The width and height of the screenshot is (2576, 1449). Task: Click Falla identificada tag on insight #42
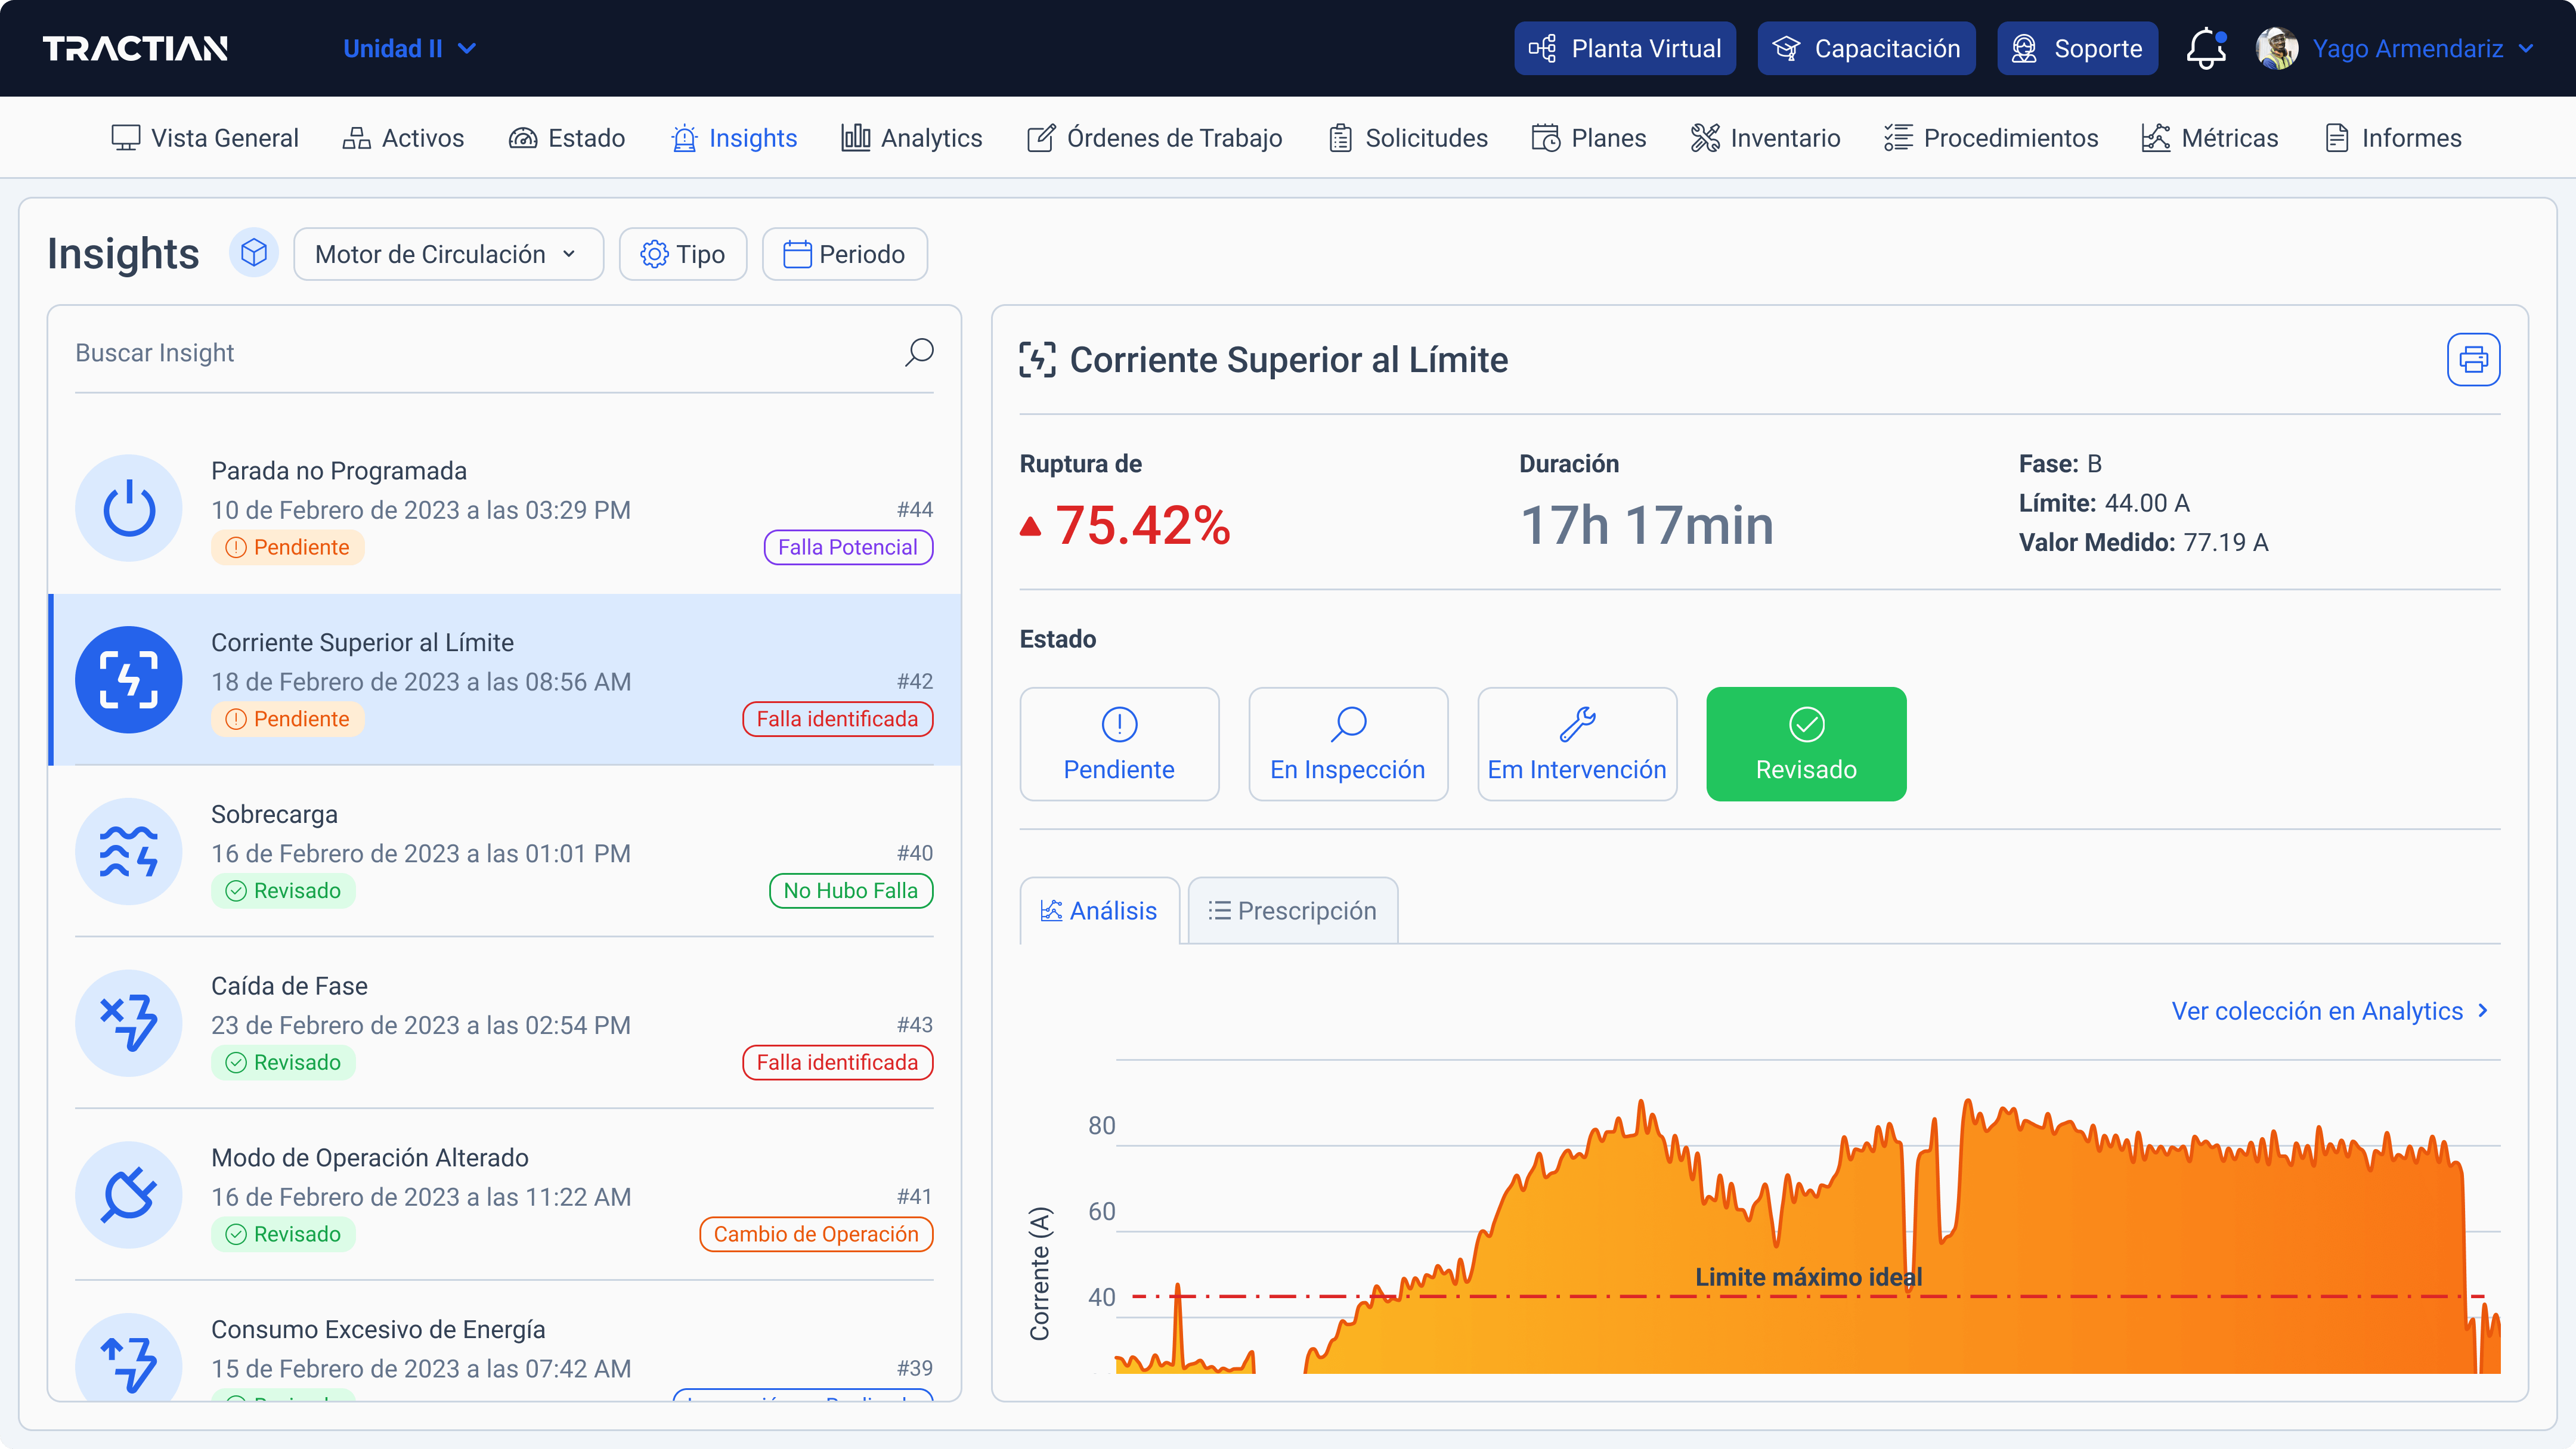[x=837, y=719]
